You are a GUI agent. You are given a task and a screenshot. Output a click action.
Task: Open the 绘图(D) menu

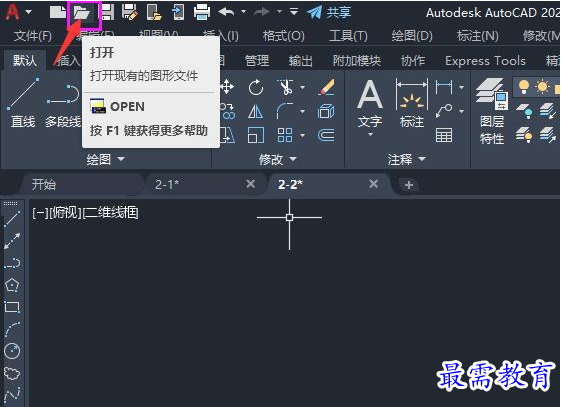click(412, 36)
